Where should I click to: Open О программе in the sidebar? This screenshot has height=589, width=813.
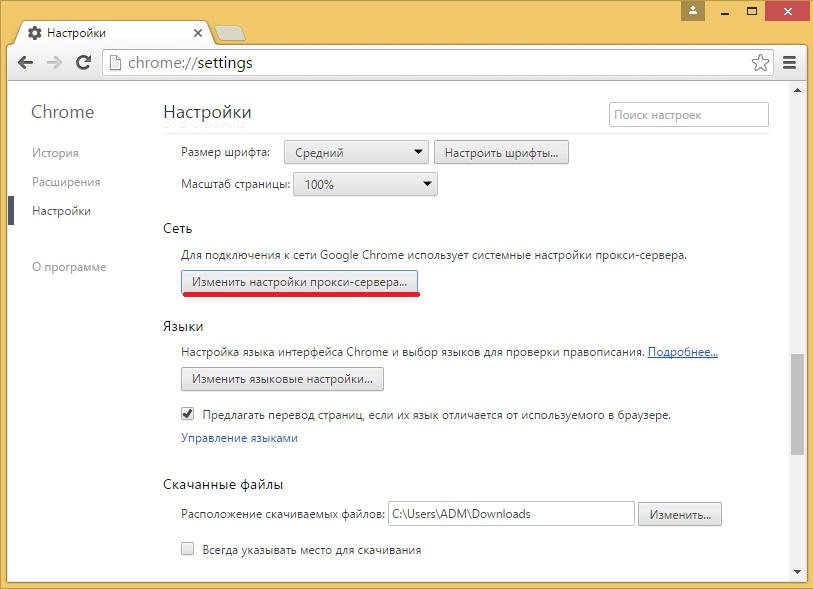pos(69,267)
